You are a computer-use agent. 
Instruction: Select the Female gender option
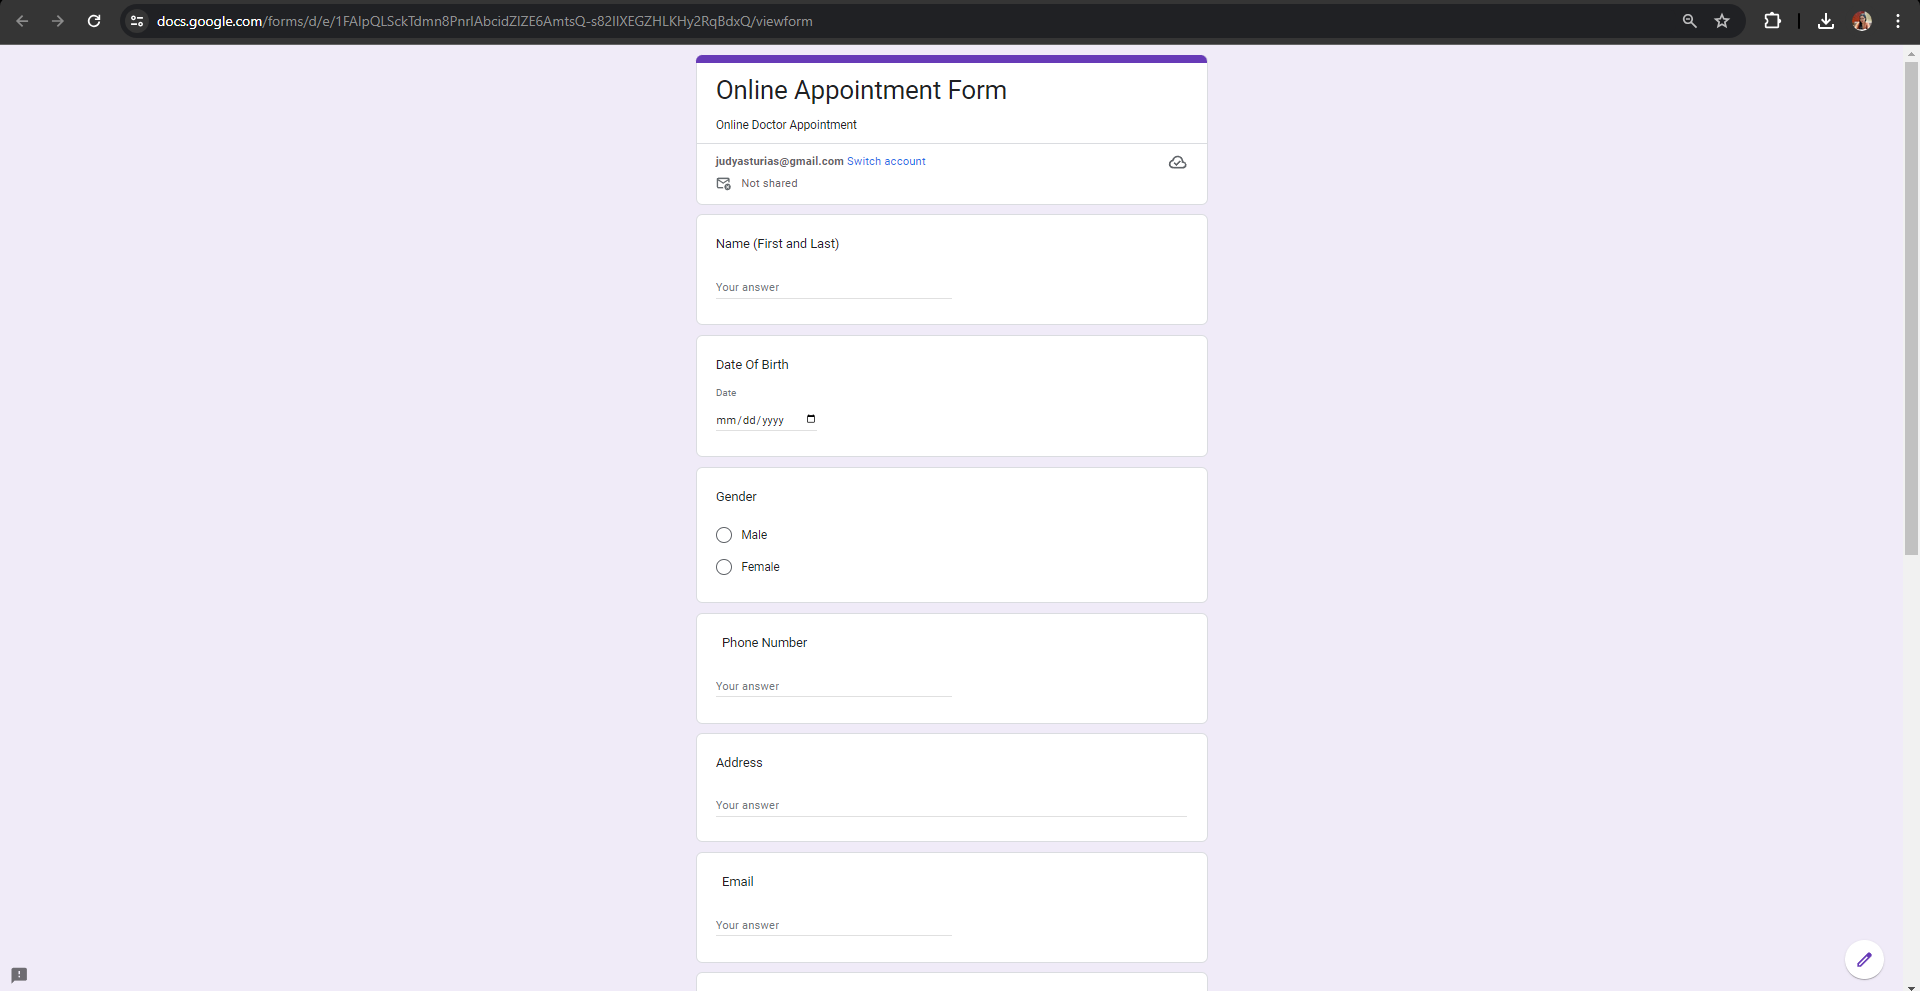(x=723, y=567)
